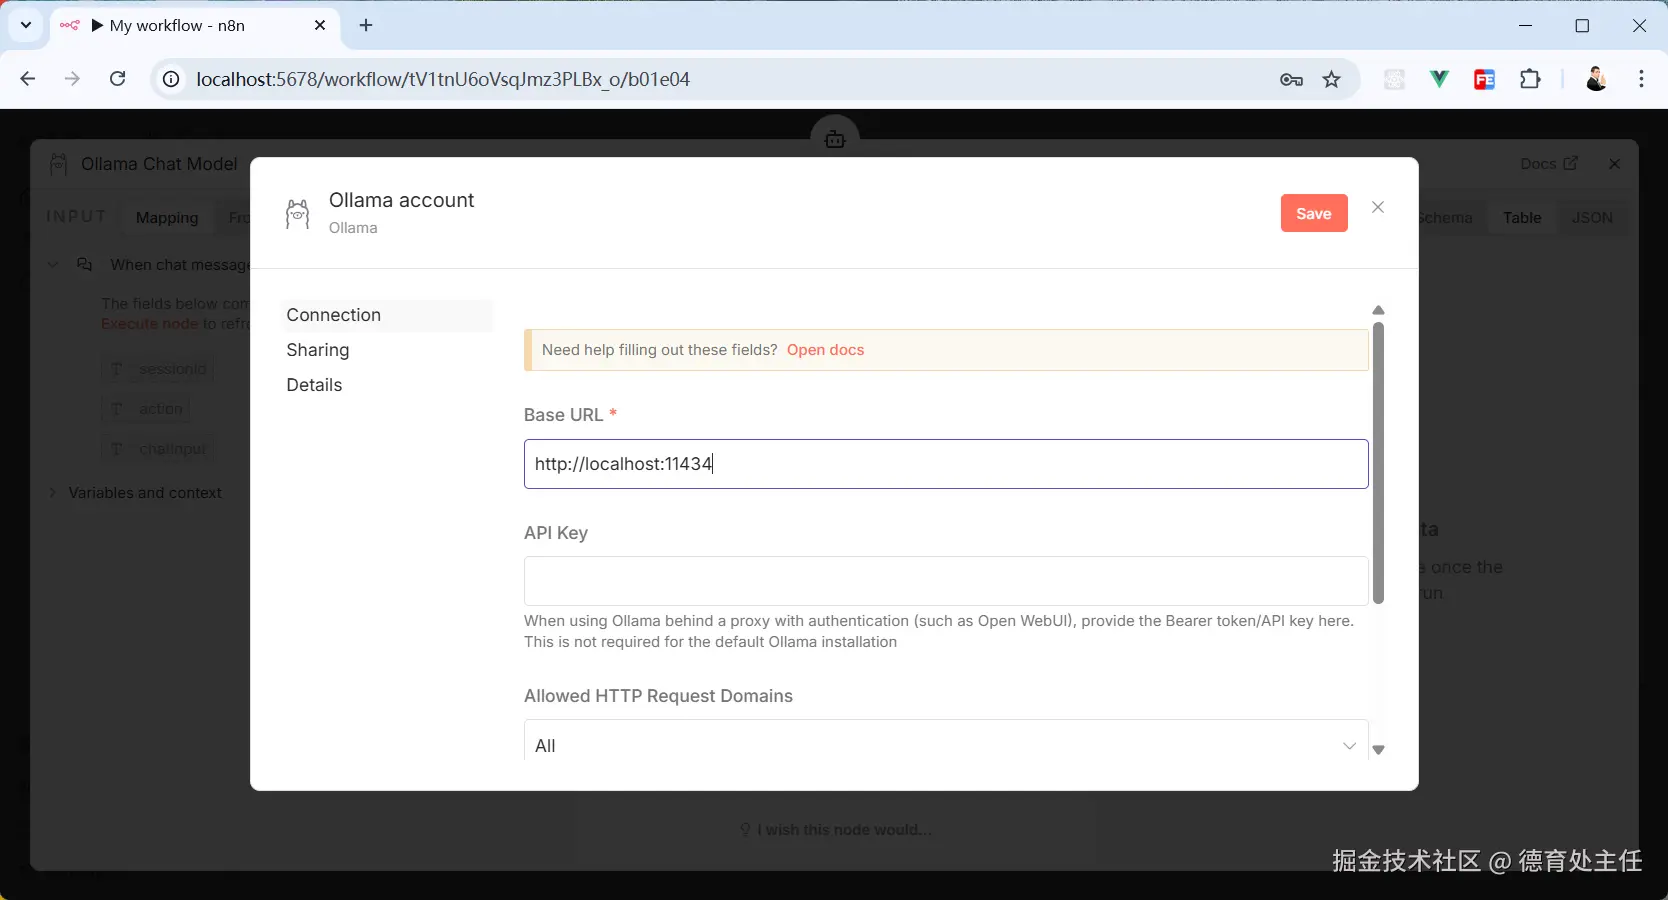Open the Chrome three-dot menu
Viewport: 1668px width, 900px height.
1641,79
